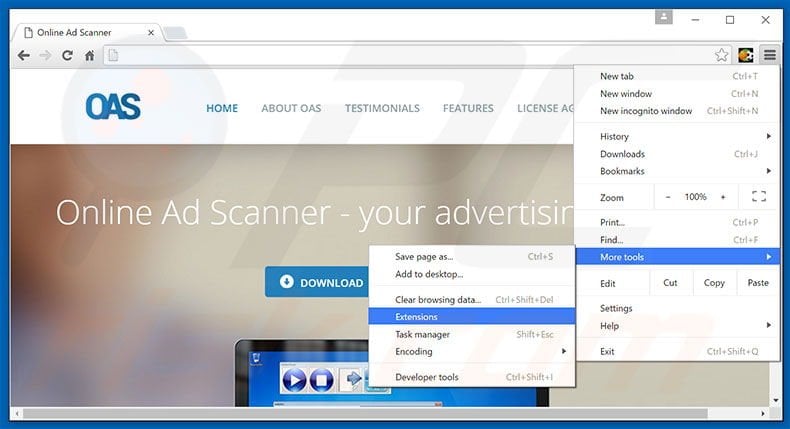This screenshot has height=429, width=790.
Task: Expand the More tools submenu
Action: pyautogui.click(x=677, y=257)
